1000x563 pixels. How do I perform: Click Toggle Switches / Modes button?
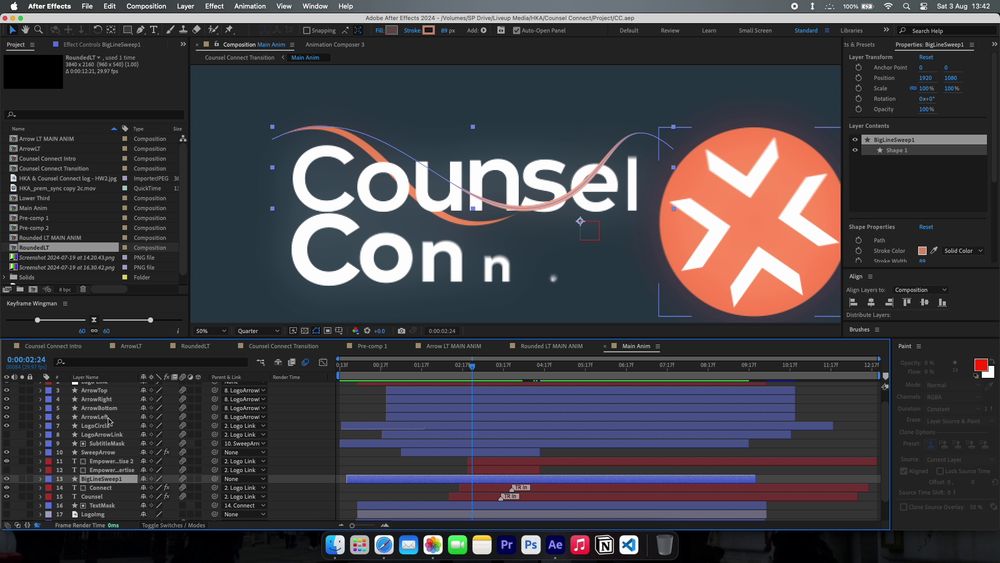173,525
